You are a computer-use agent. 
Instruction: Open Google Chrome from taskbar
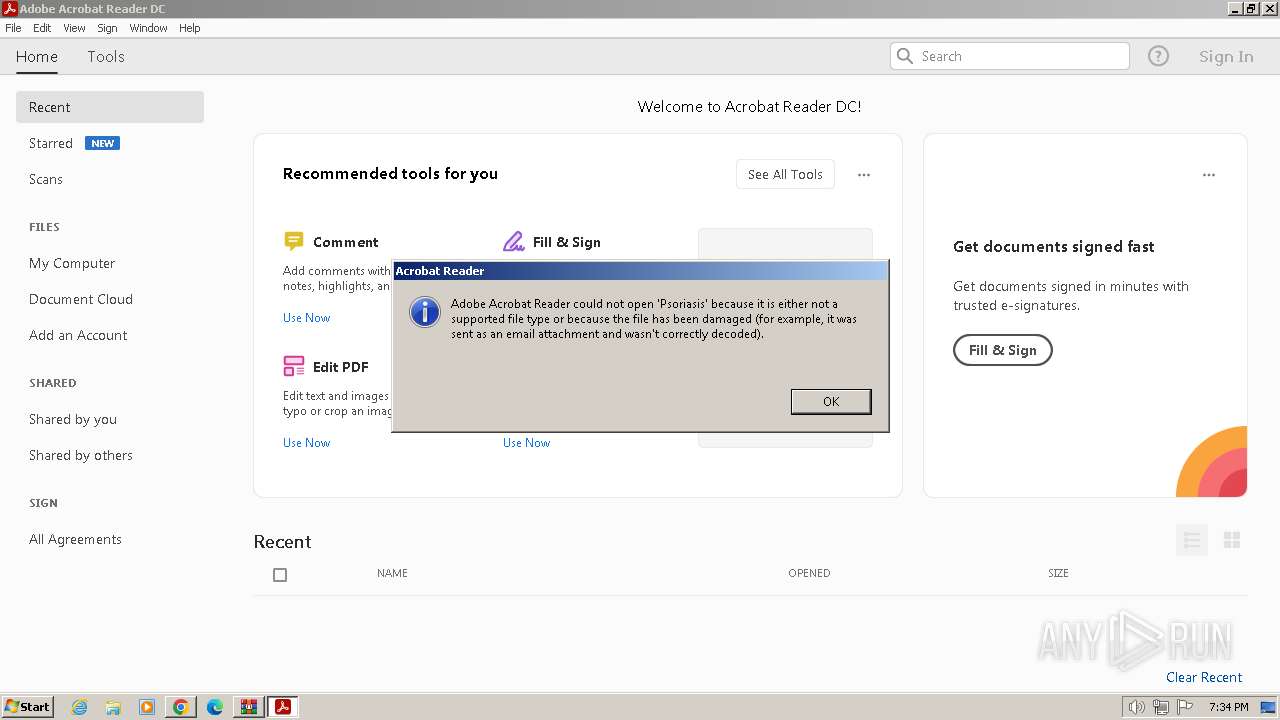point(181,707)
